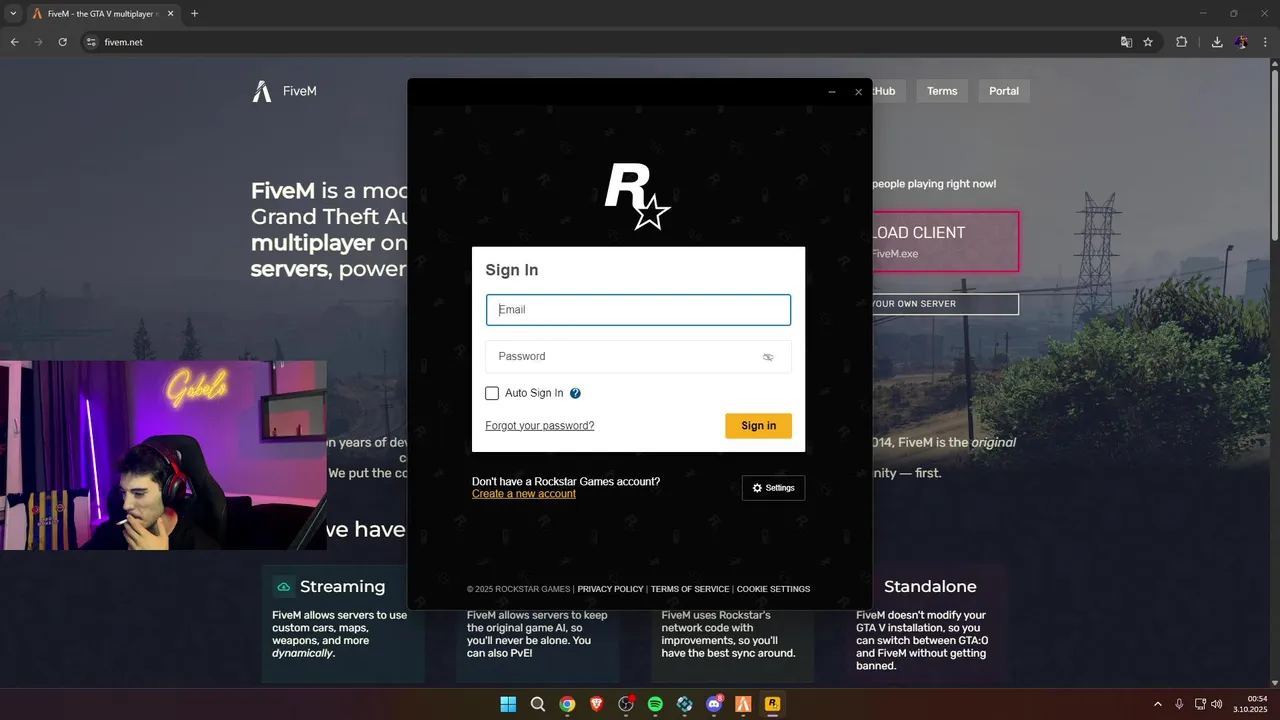This screenshot has height=720, width=1280.
Task: Click the Streaming feature card heading
Action: tap(342, 587)
